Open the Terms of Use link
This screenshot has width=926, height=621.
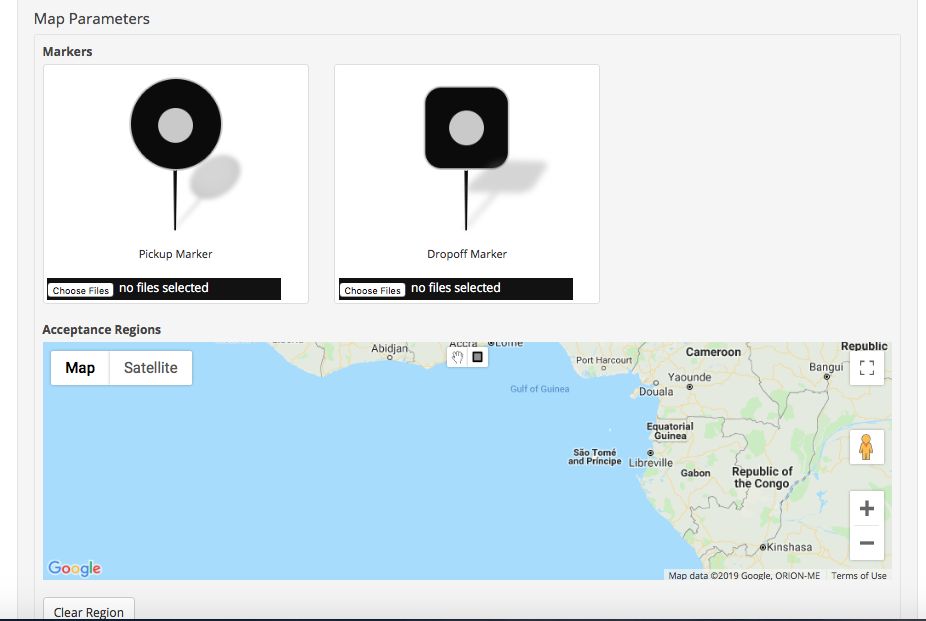pos(859,576)
